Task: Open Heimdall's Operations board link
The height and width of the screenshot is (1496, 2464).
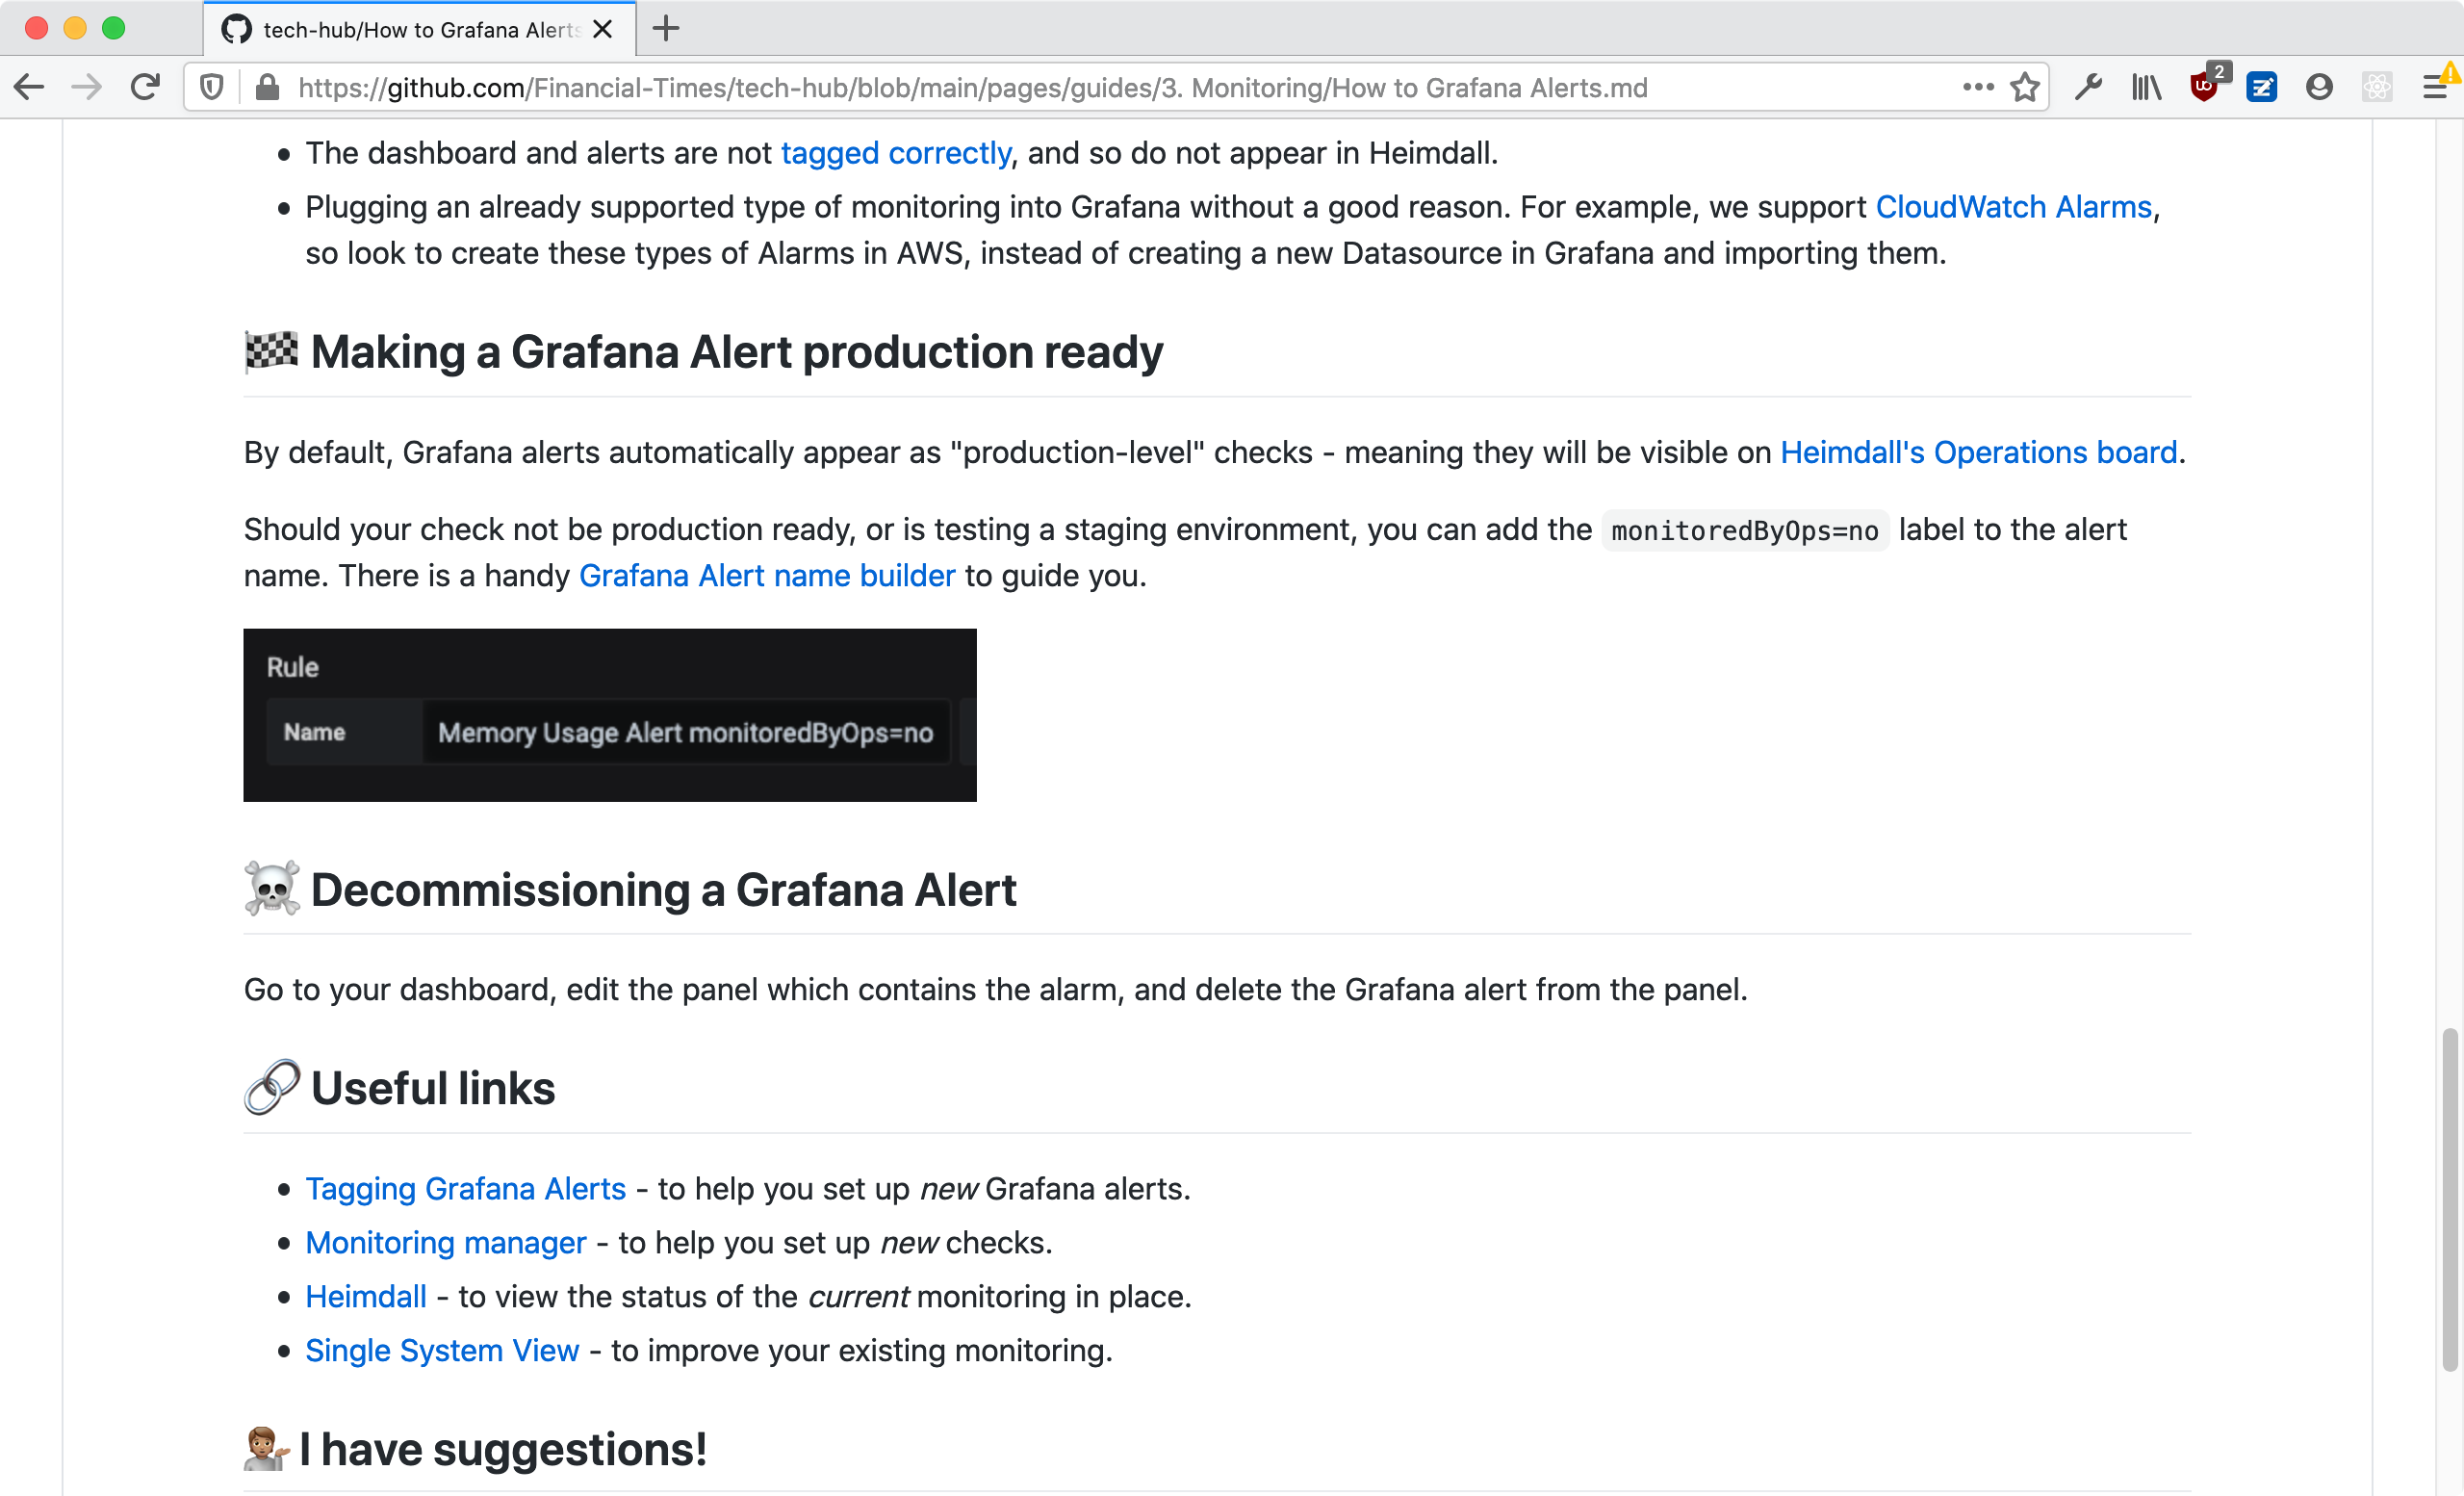Action: (x=1978, y=453)
